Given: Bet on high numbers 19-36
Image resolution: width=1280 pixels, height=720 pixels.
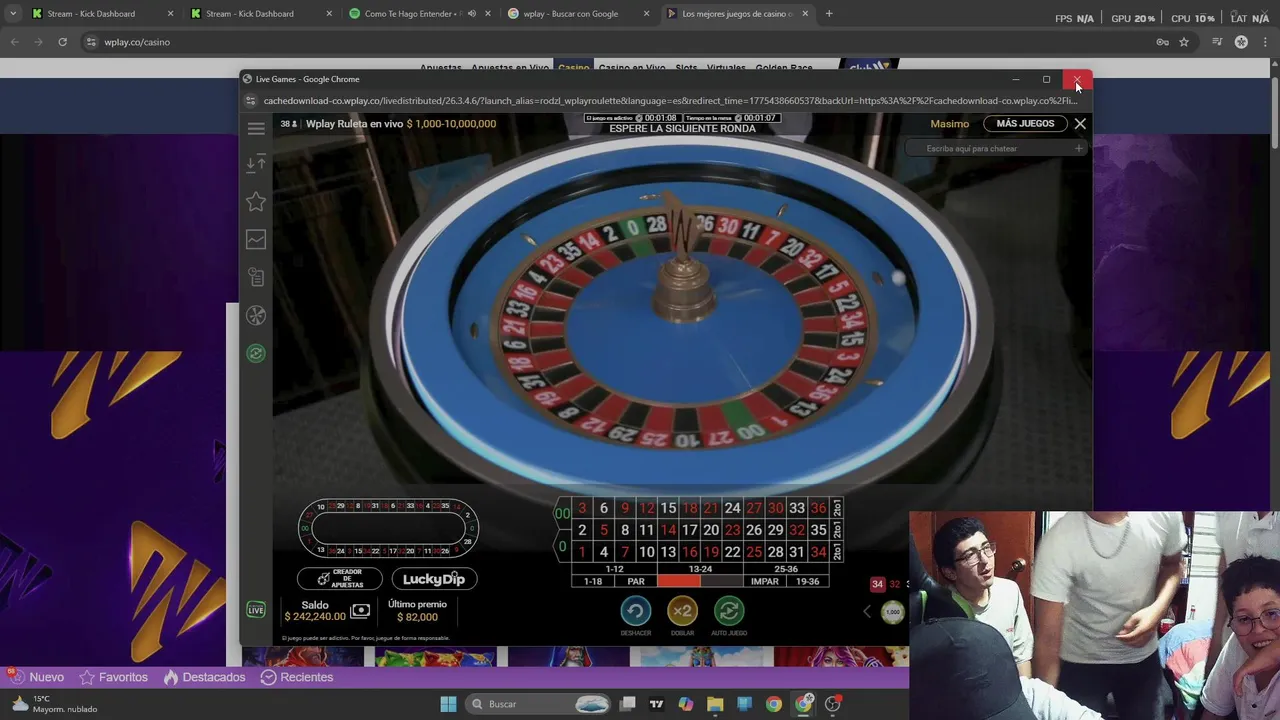Looking at the screenshot, I should [x=808, y=581].
